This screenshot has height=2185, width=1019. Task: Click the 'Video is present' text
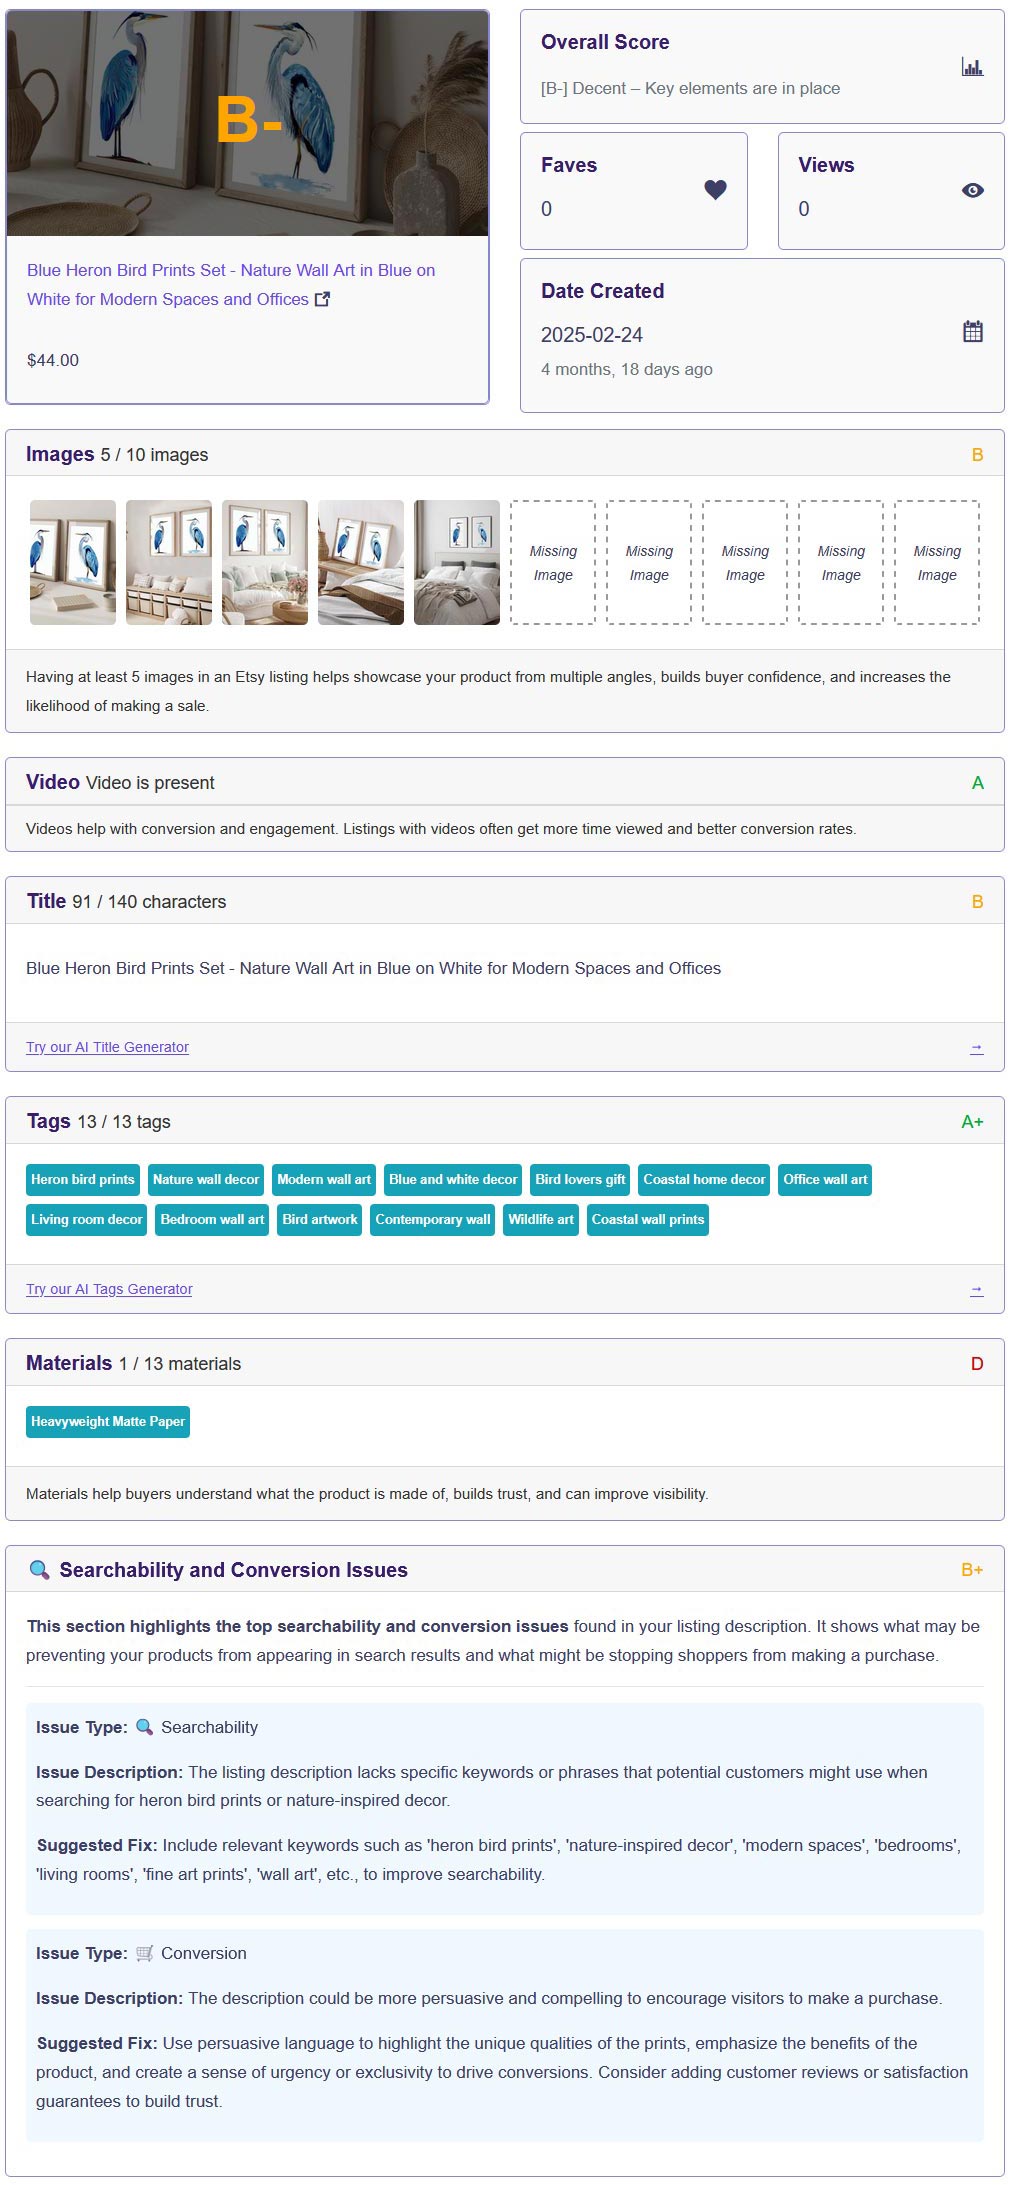(x=150, y=783)
